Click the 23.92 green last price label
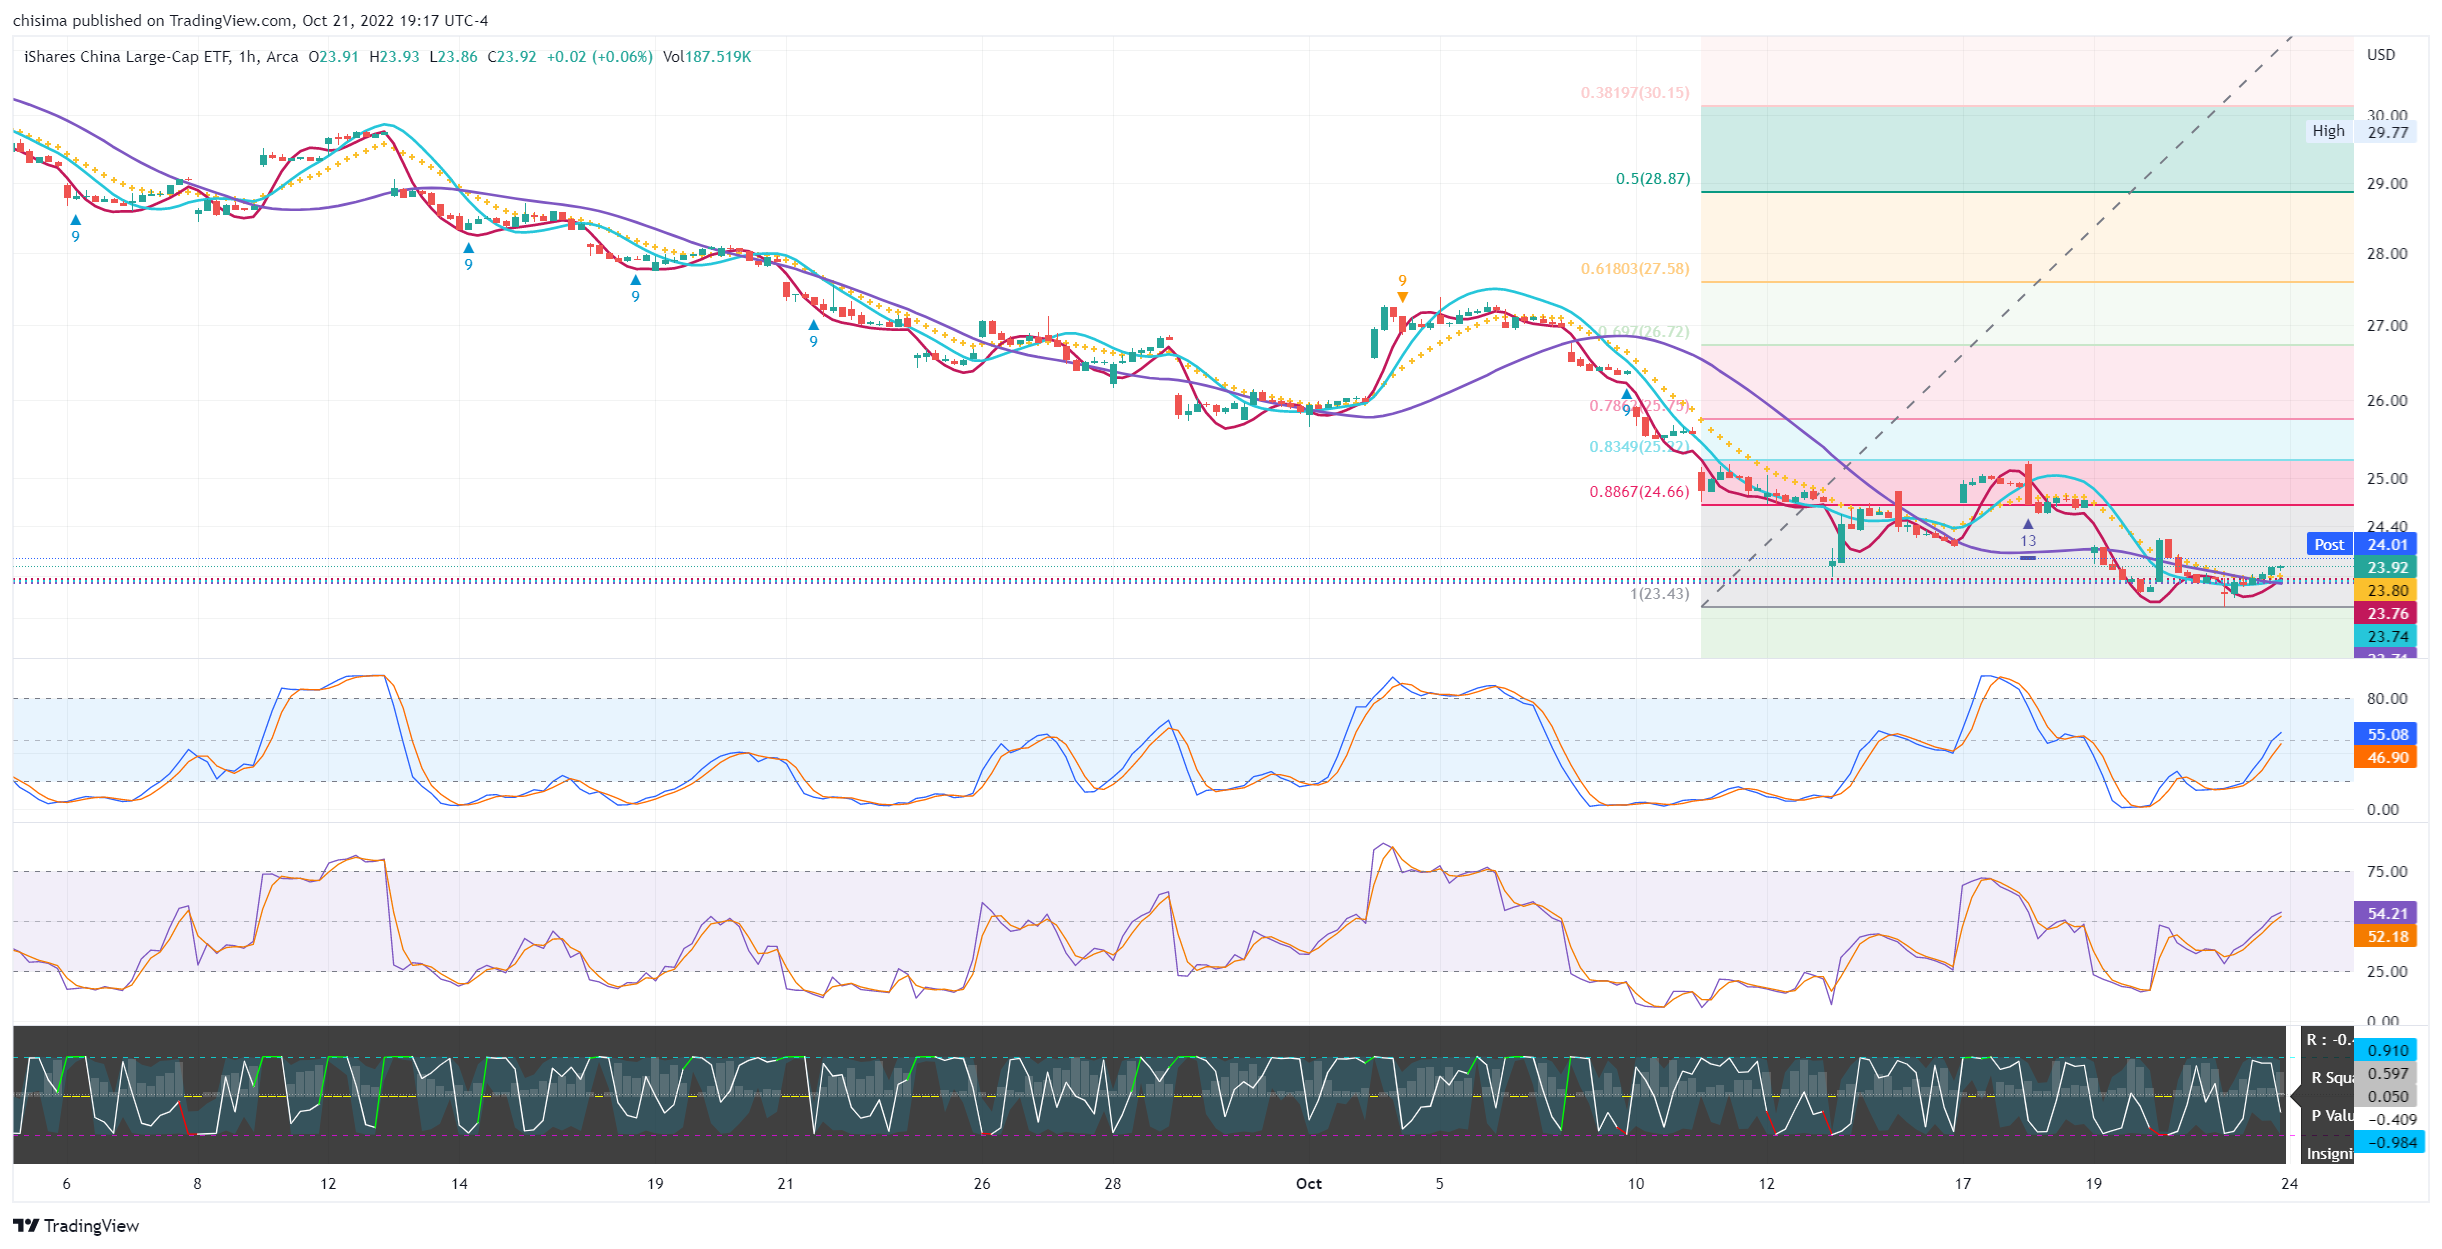 (x=2386, y=568)
